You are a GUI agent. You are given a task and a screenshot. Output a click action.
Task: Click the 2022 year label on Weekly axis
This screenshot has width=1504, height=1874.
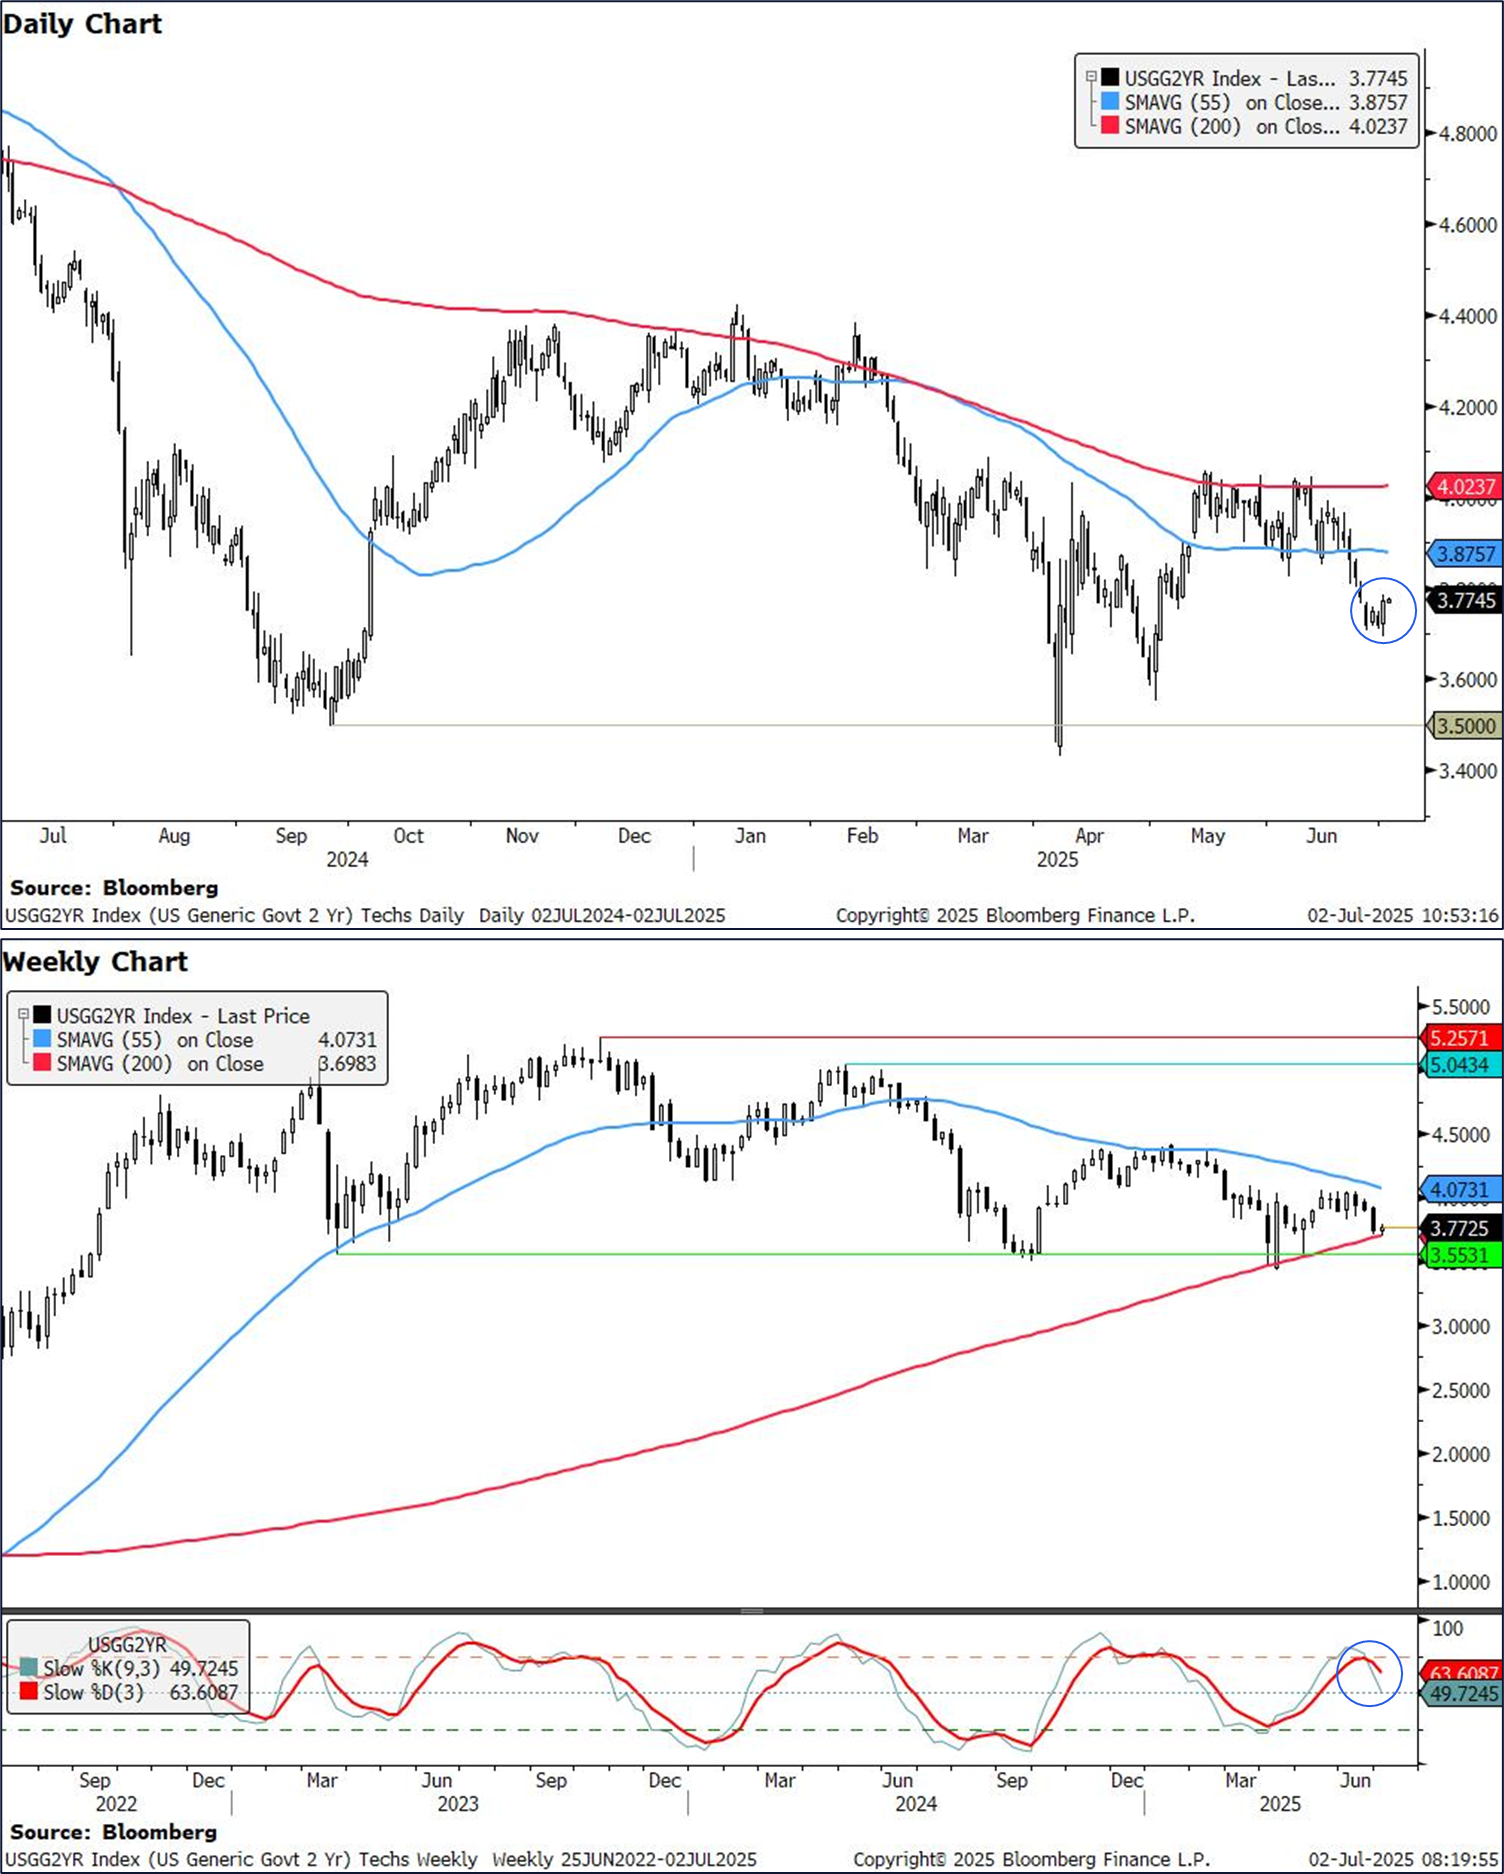point(116,1804)
